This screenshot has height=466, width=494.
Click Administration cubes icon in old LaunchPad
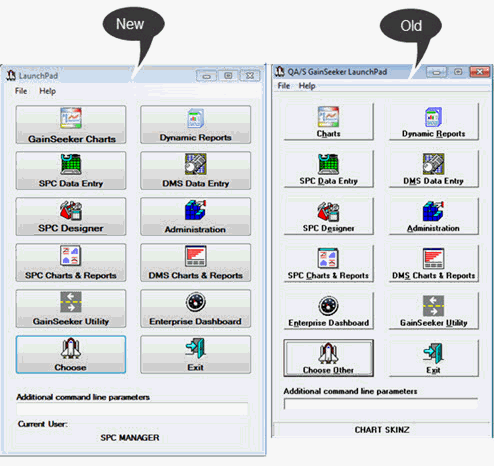[x=433, y=211]
